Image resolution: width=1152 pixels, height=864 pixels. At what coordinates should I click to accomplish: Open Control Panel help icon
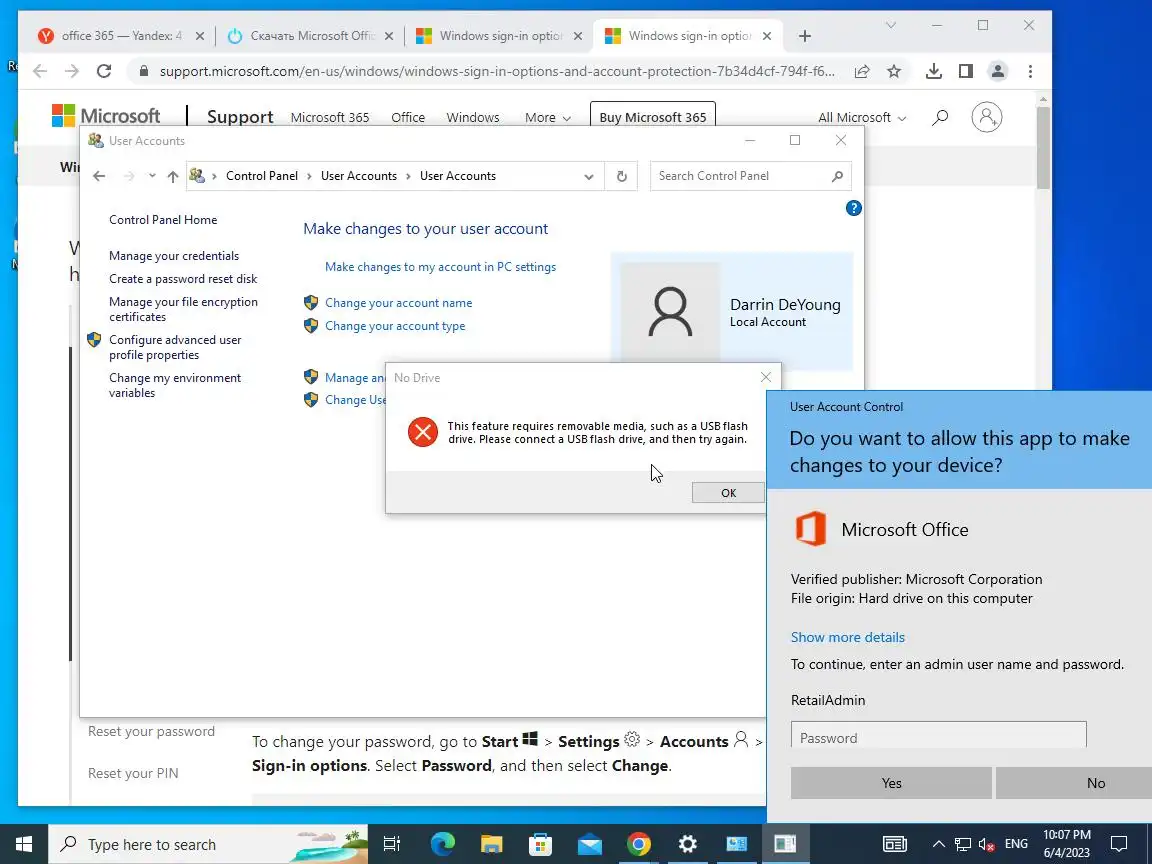pyautogui.click(x=853, y=208)
